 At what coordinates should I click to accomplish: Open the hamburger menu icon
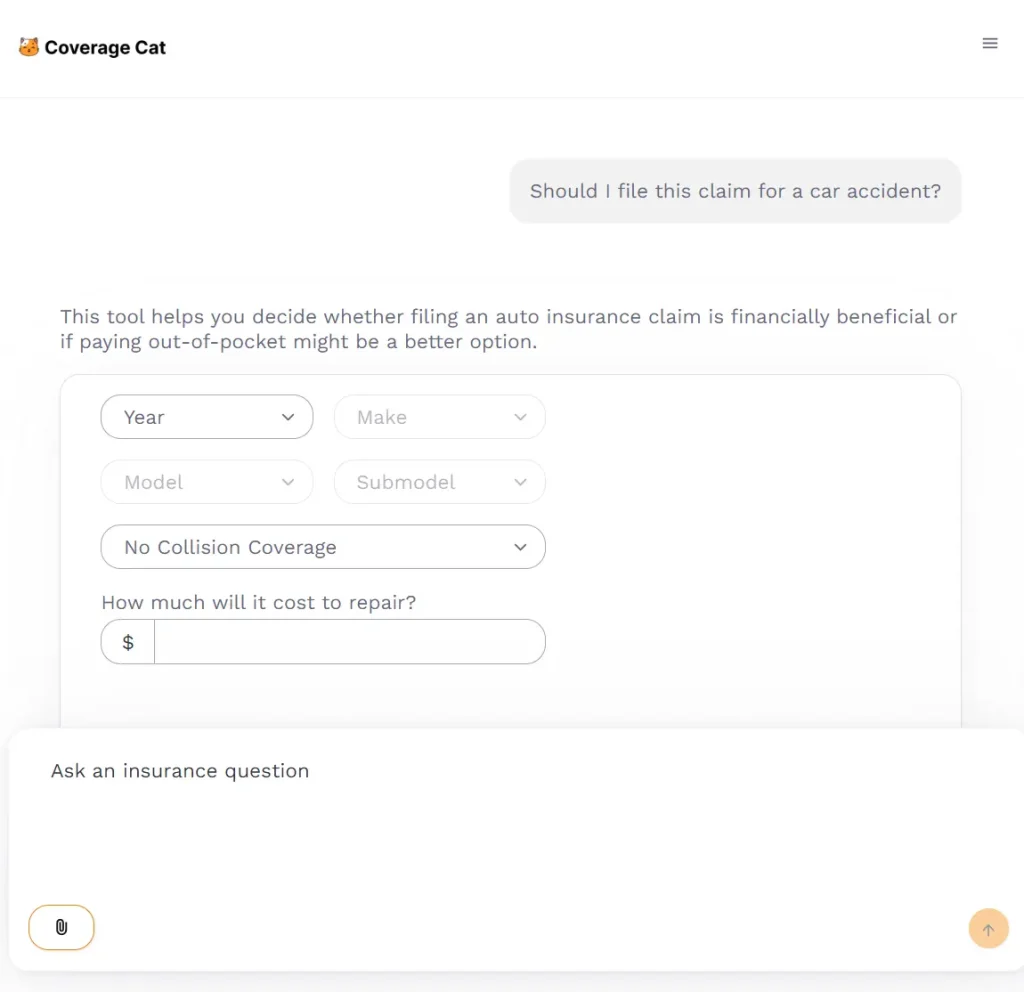[x=990, y=43]
